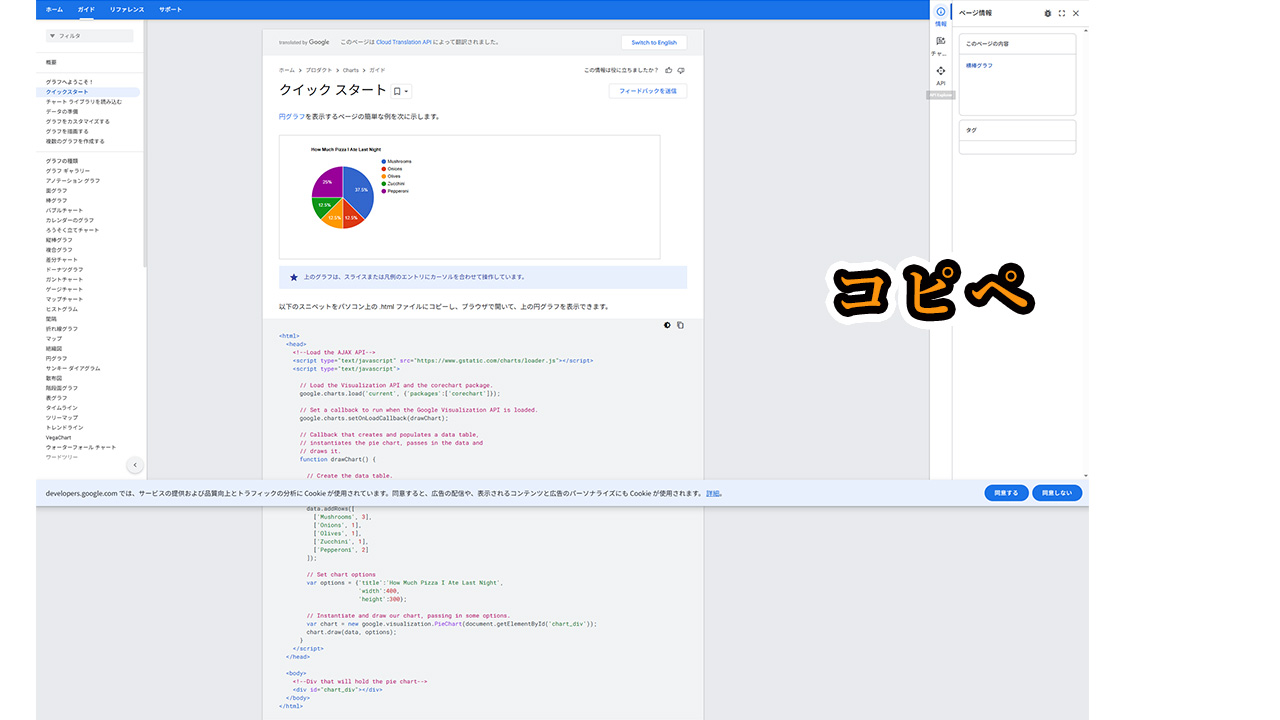Collapse the left navigation sidebar
Viewport: 1280px width, 720px height.
coord(135,465)
